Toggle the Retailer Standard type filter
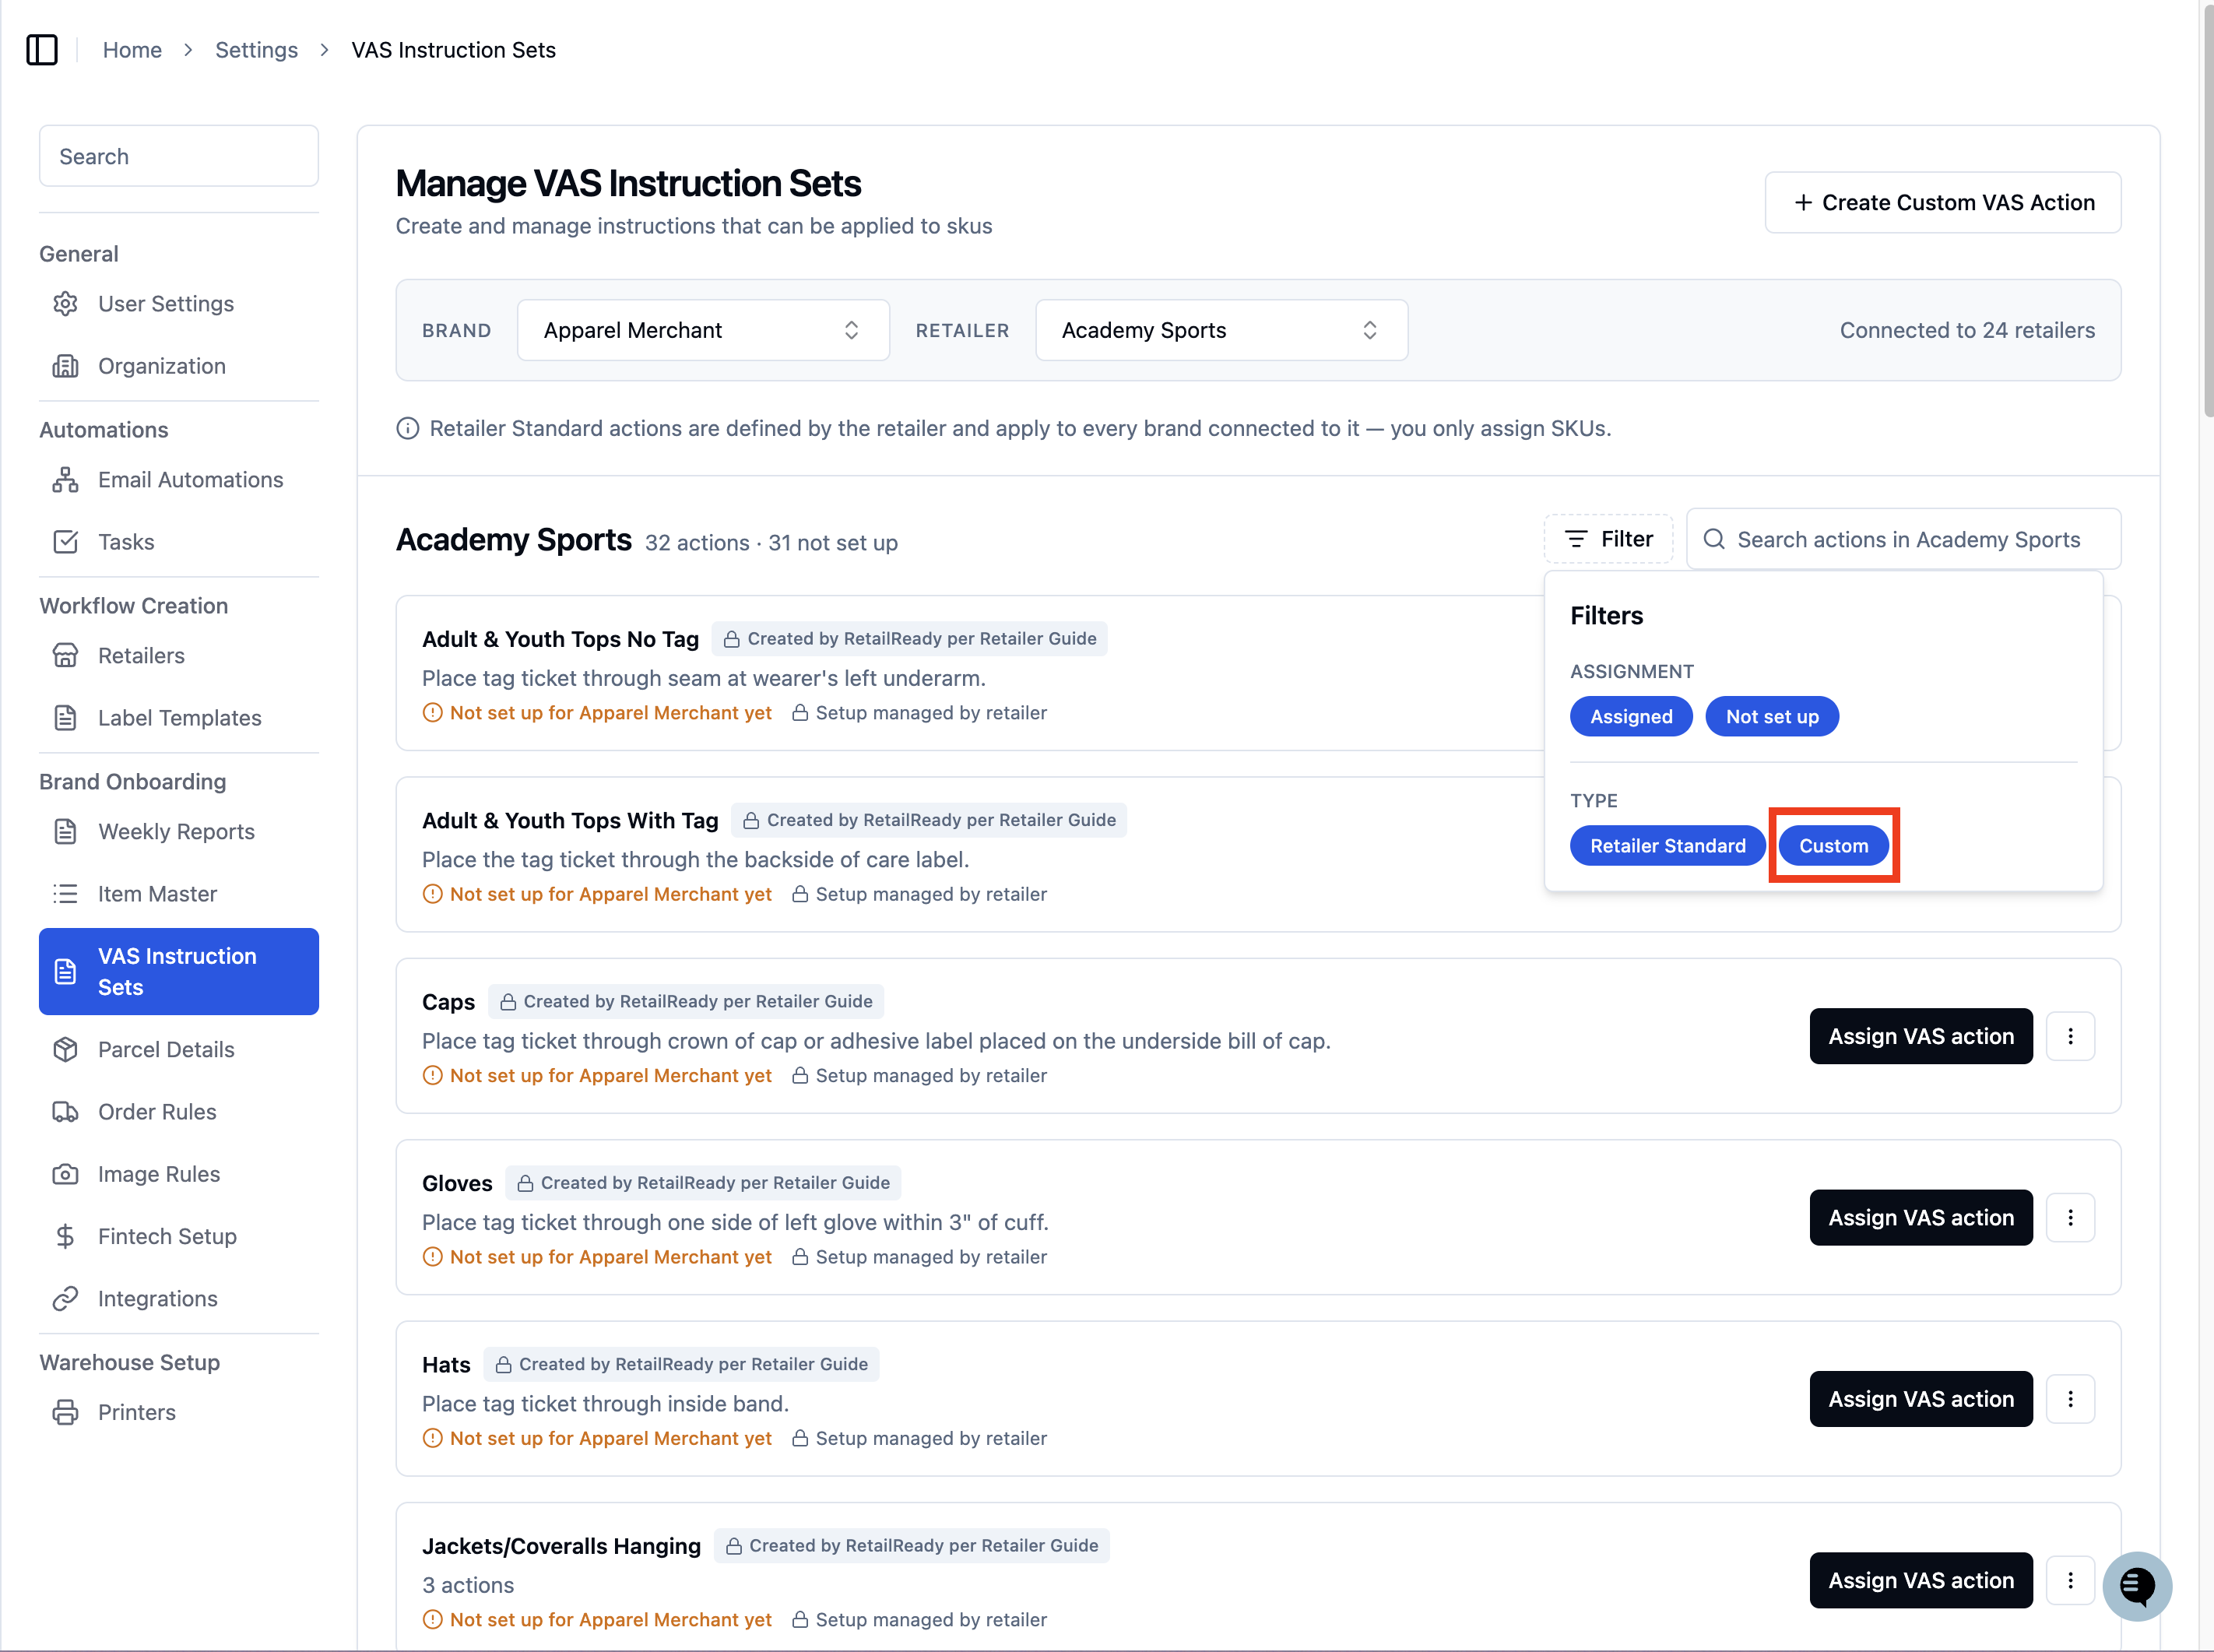 point(1668,846)
